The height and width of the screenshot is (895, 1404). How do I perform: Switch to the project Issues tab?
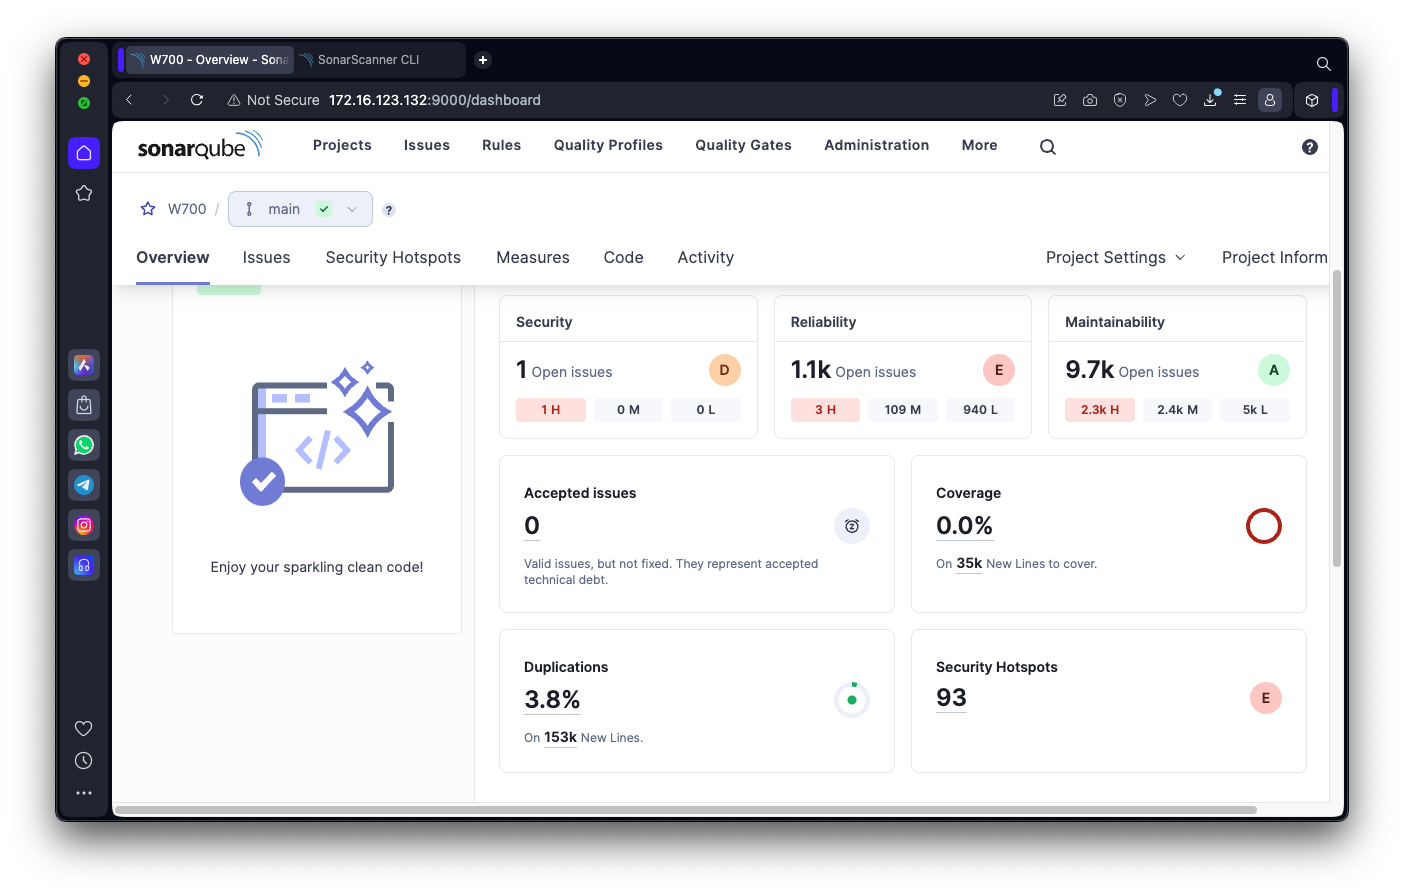pos(266,257)
